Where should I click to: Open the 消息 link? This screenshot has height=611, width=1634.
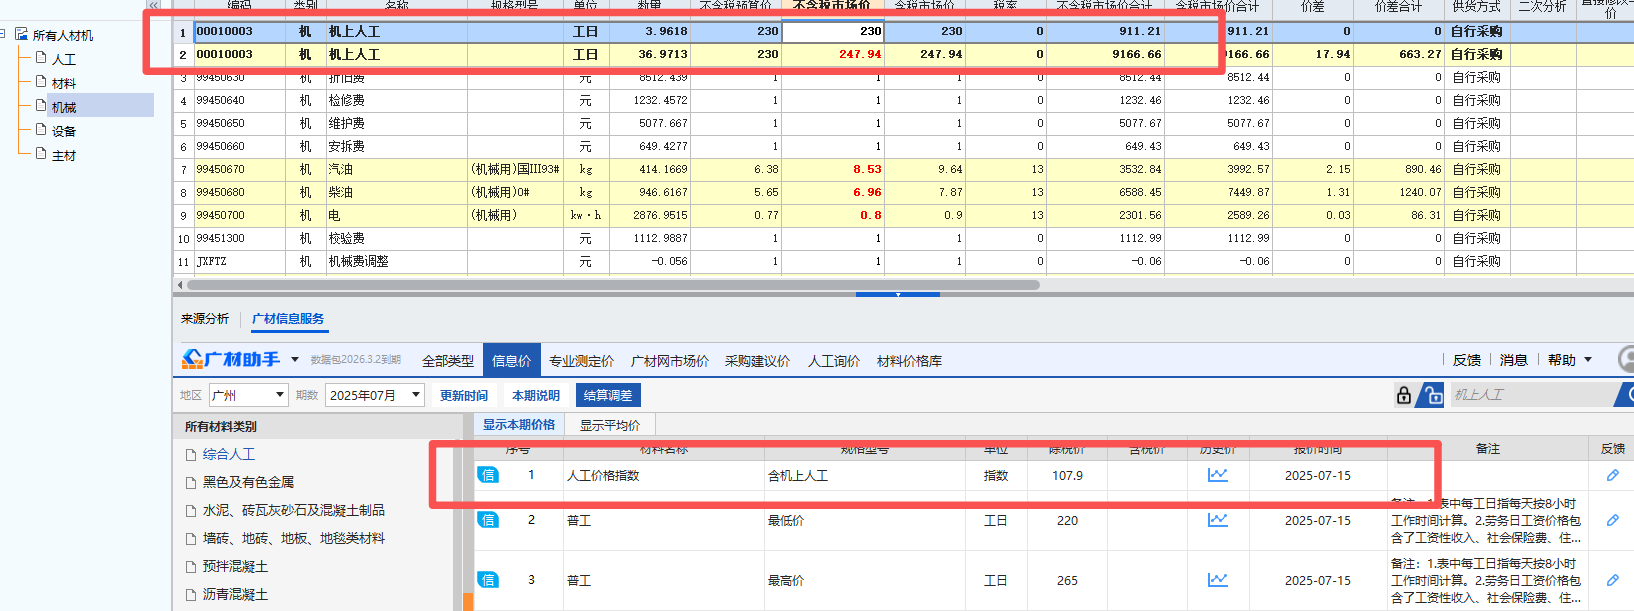[x=1514, y=360]
